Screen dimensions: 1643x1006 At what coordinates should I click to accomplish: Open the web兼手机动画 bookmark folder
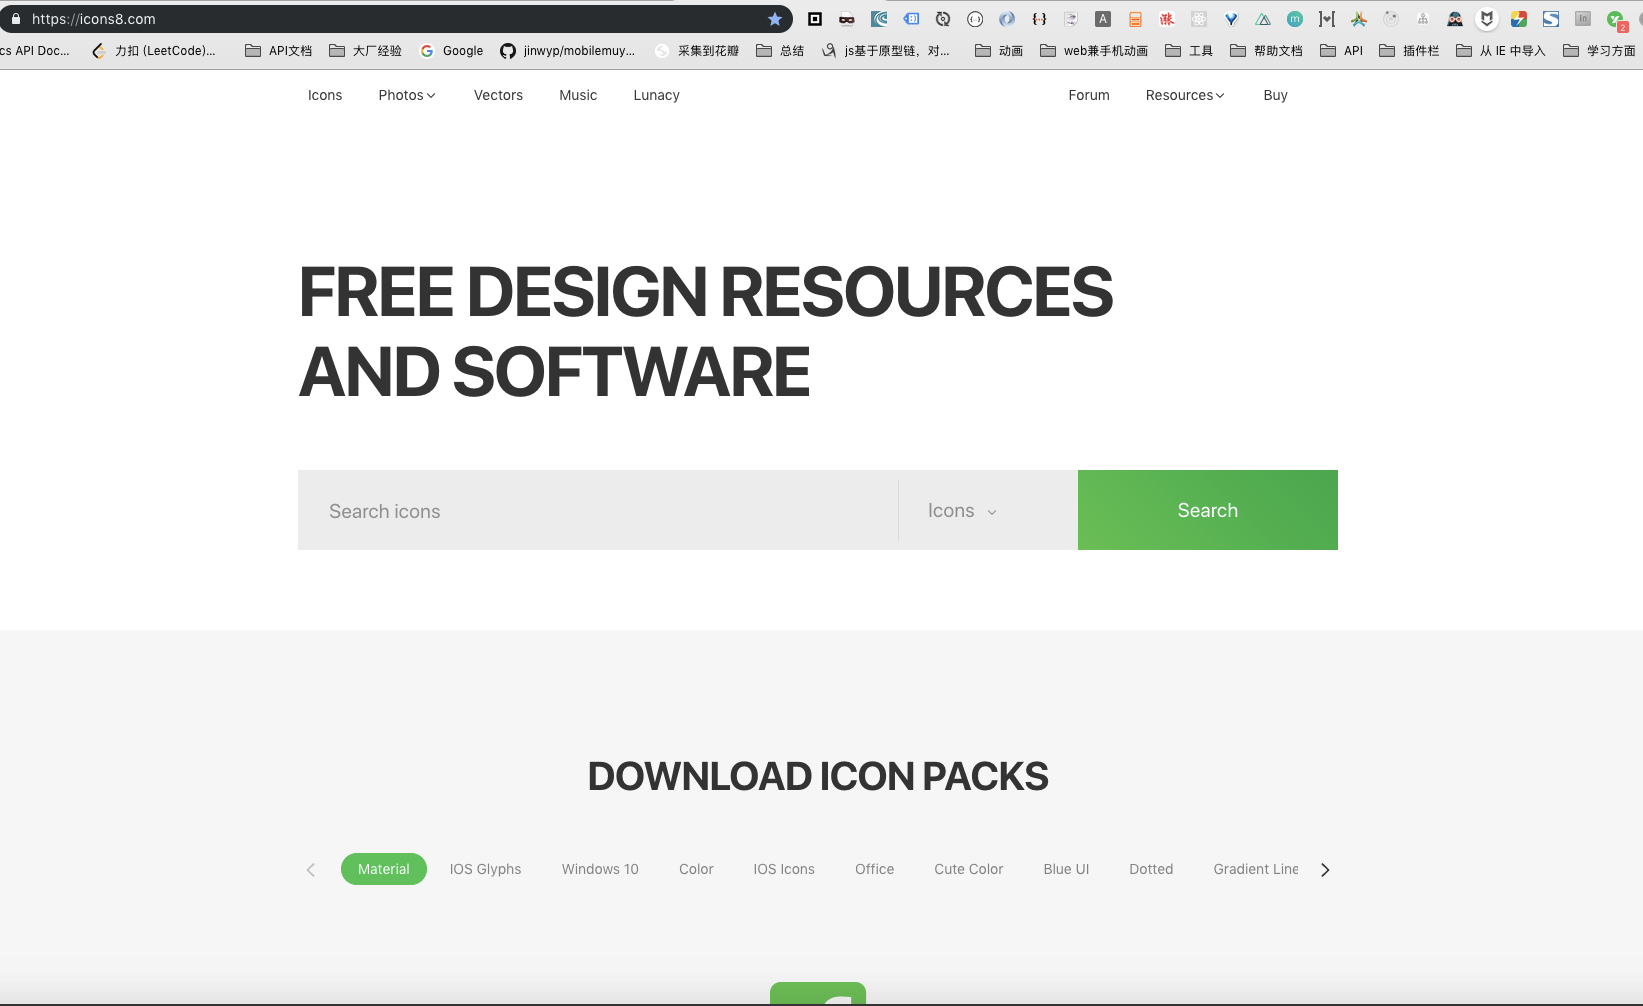[x=1094, y=51]
